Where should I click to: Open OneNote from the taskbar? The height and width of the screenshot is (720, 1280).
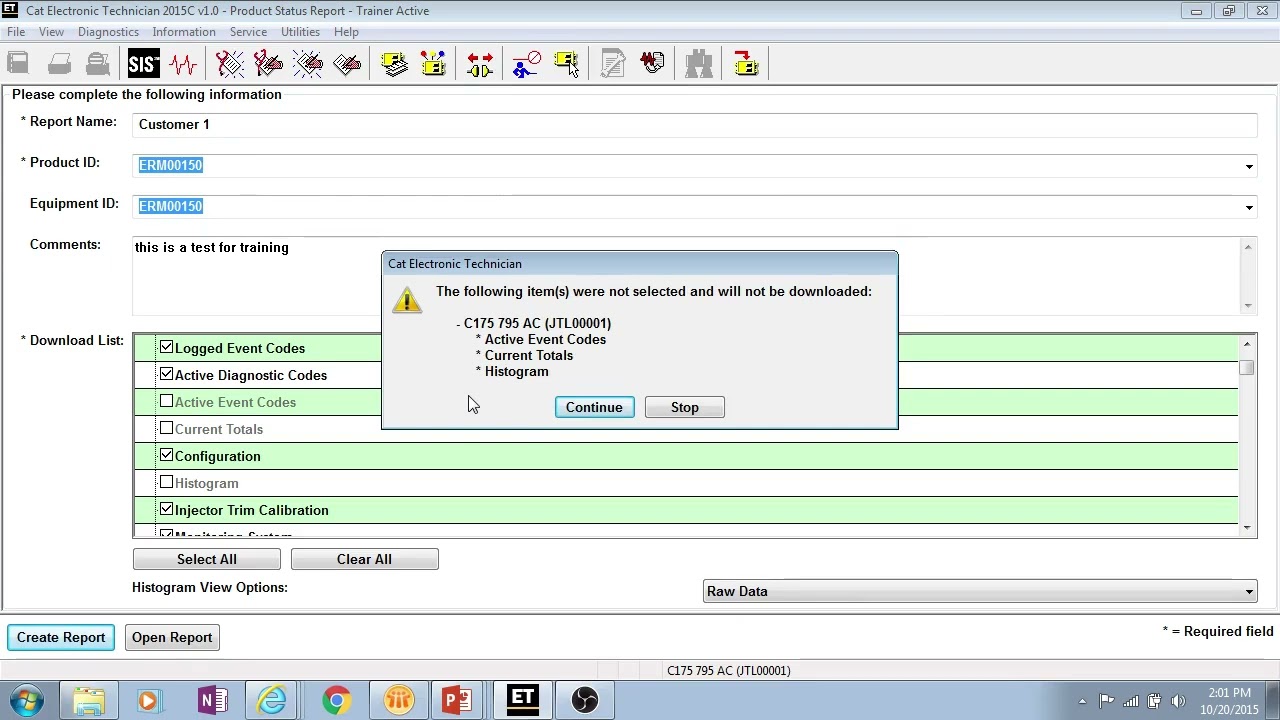pyautogui.click(x=212, y=700)
